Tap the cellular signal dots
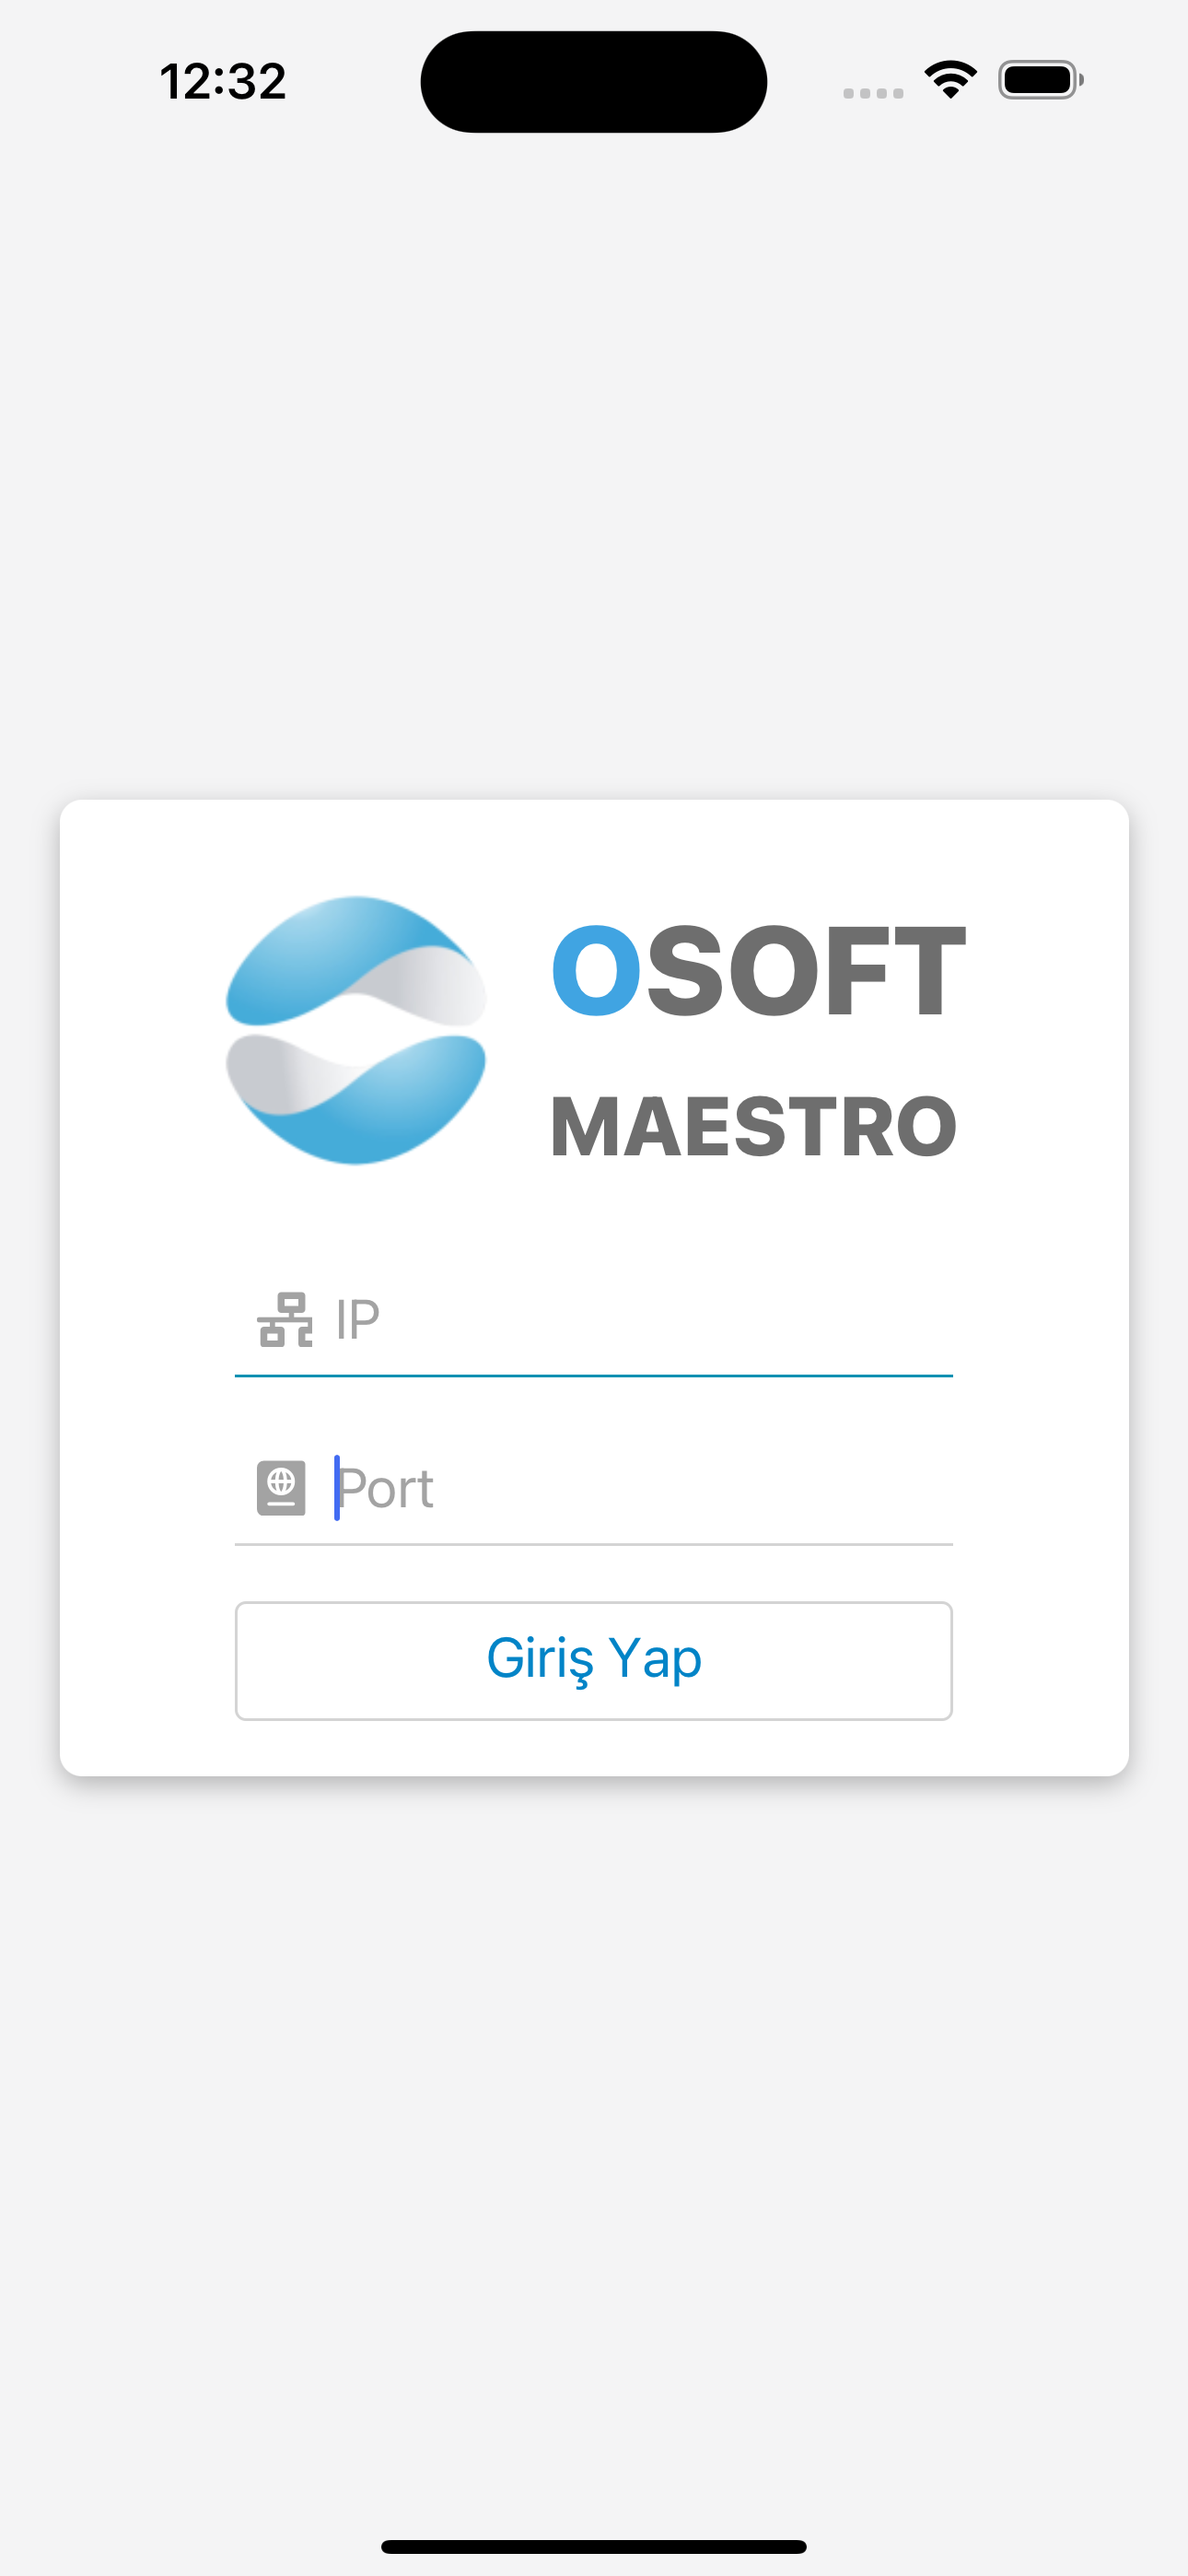The width and height of the screenshot is (1188, 2576). click(x=873, y=93)
